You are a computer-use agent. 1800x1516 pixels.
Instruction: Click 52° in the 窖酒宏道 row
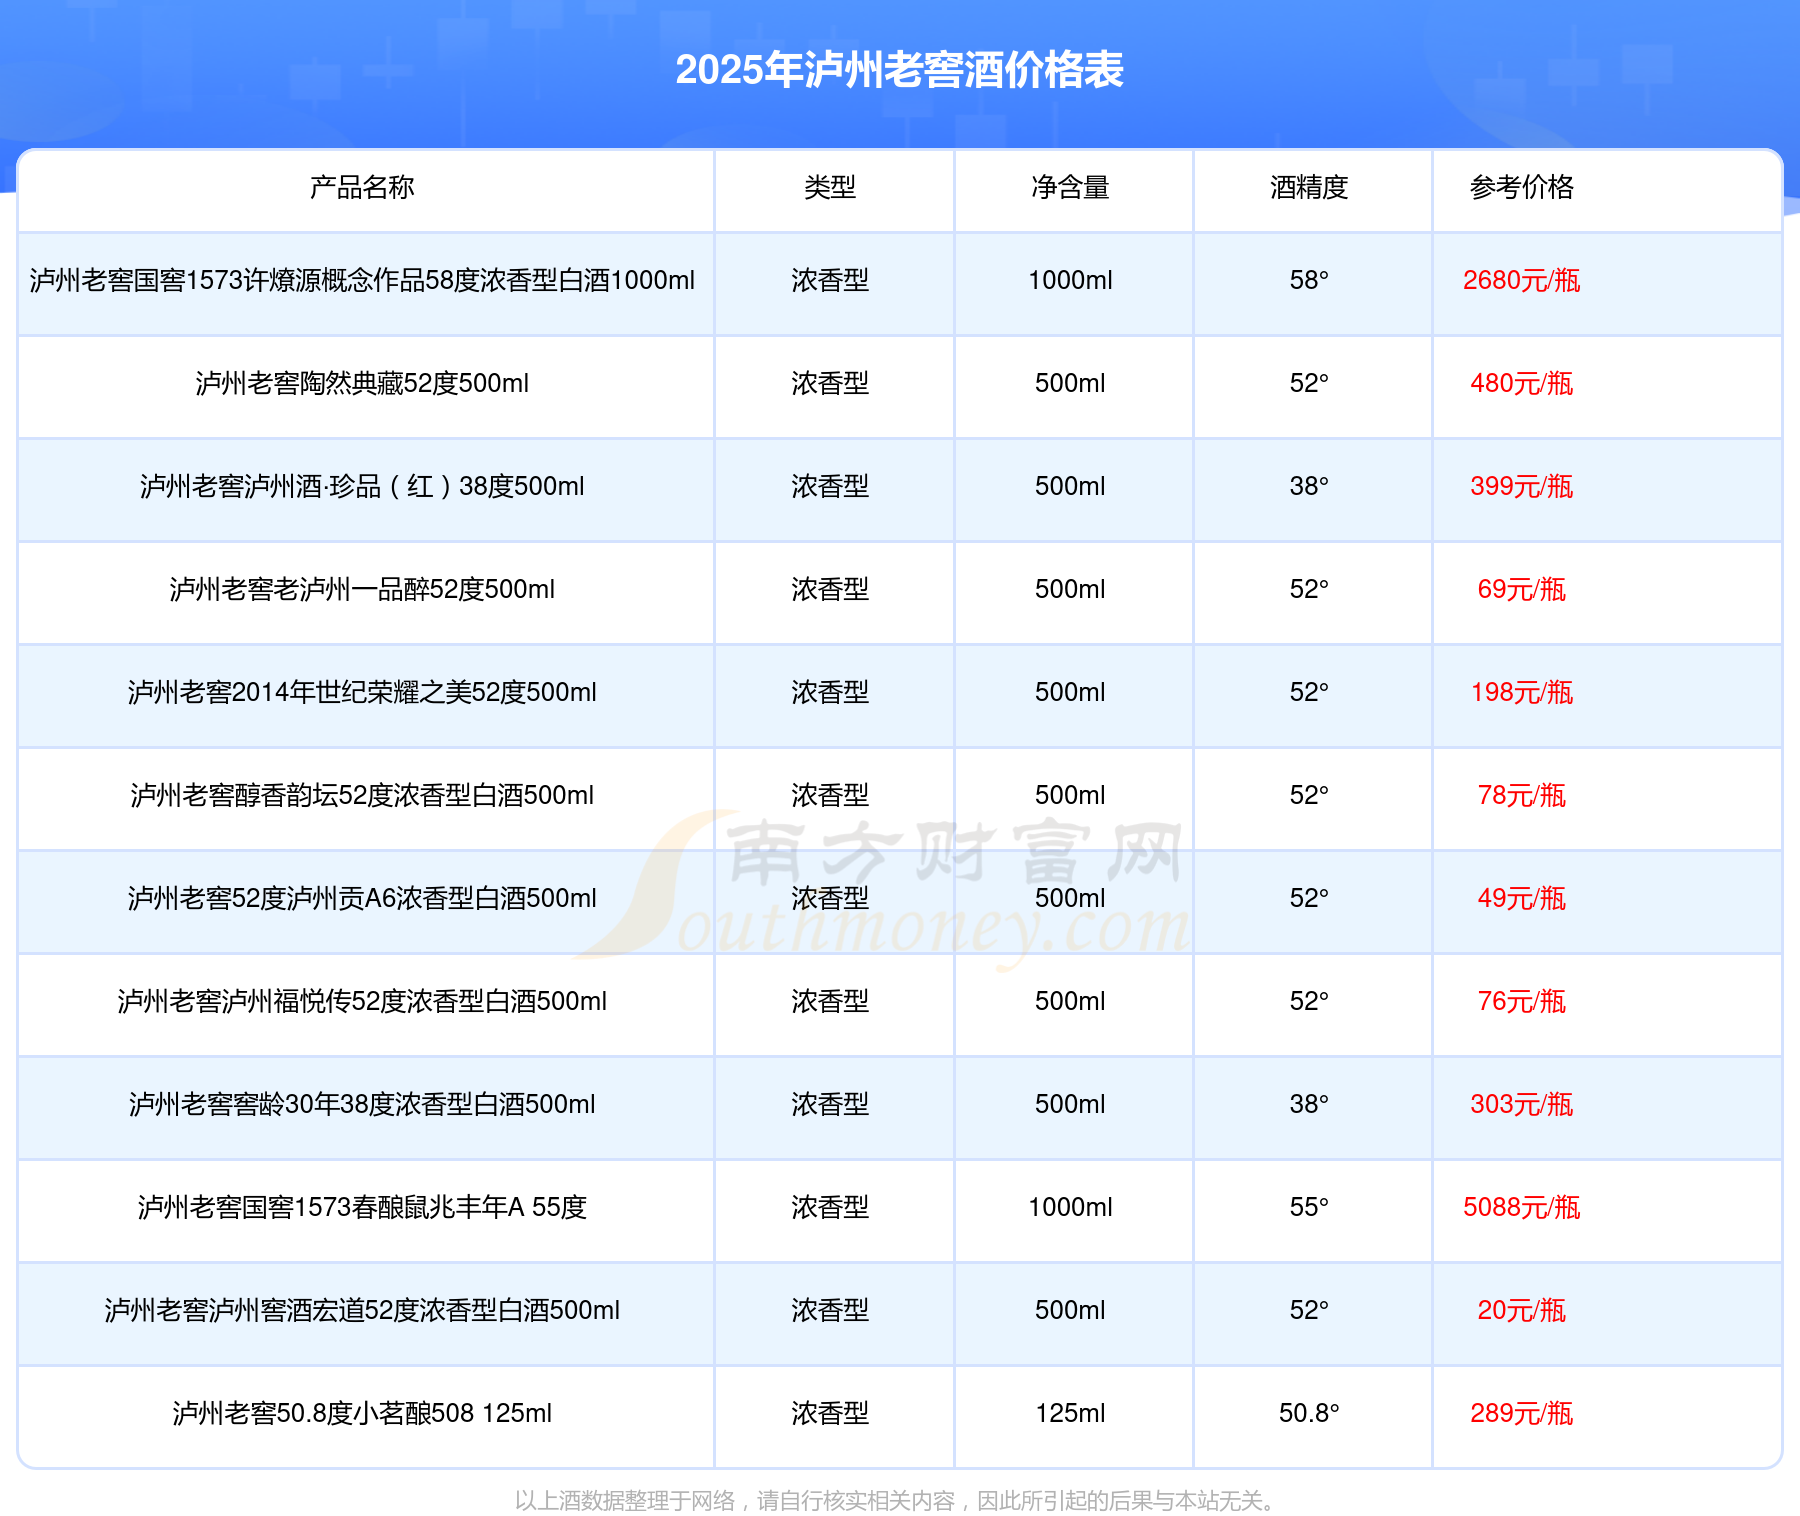1309,1310
